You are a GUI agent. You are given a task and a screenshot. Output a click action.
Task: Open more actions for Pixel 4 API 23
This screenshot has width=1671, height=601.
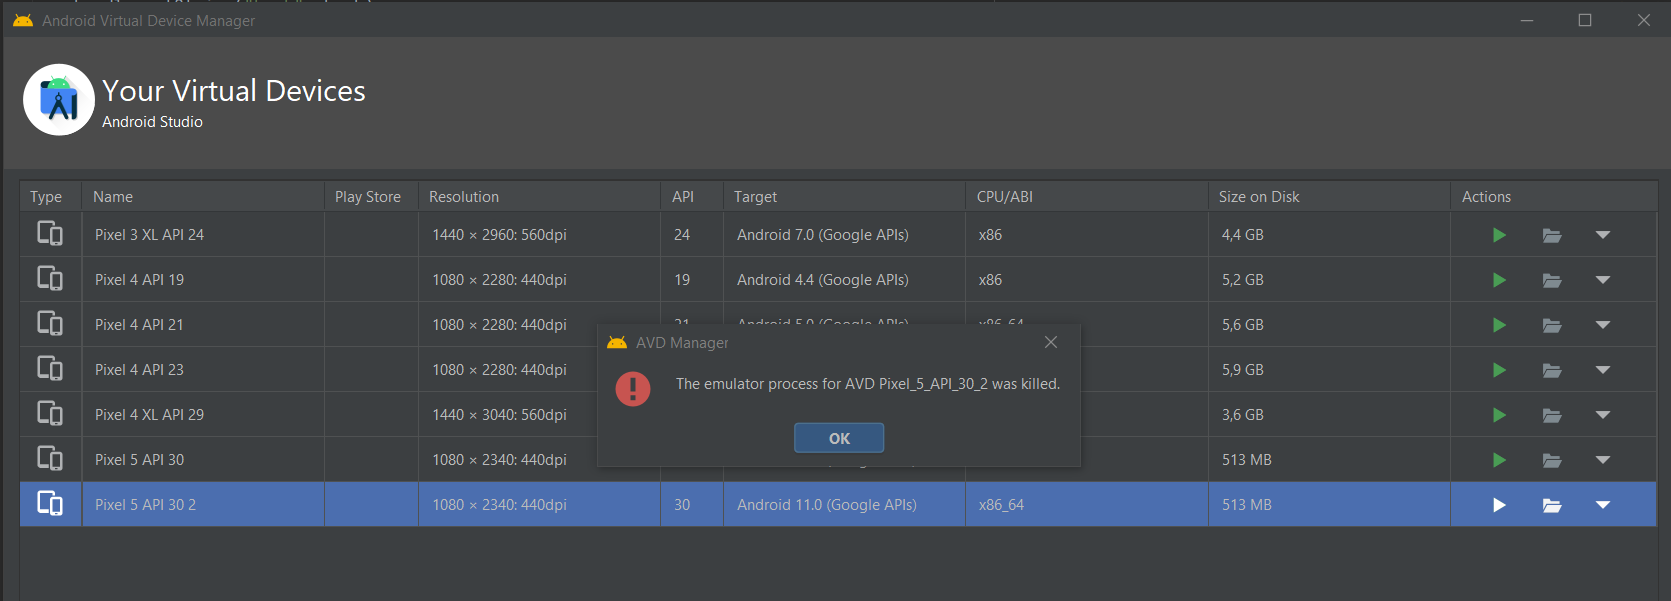click(1603, 370)
